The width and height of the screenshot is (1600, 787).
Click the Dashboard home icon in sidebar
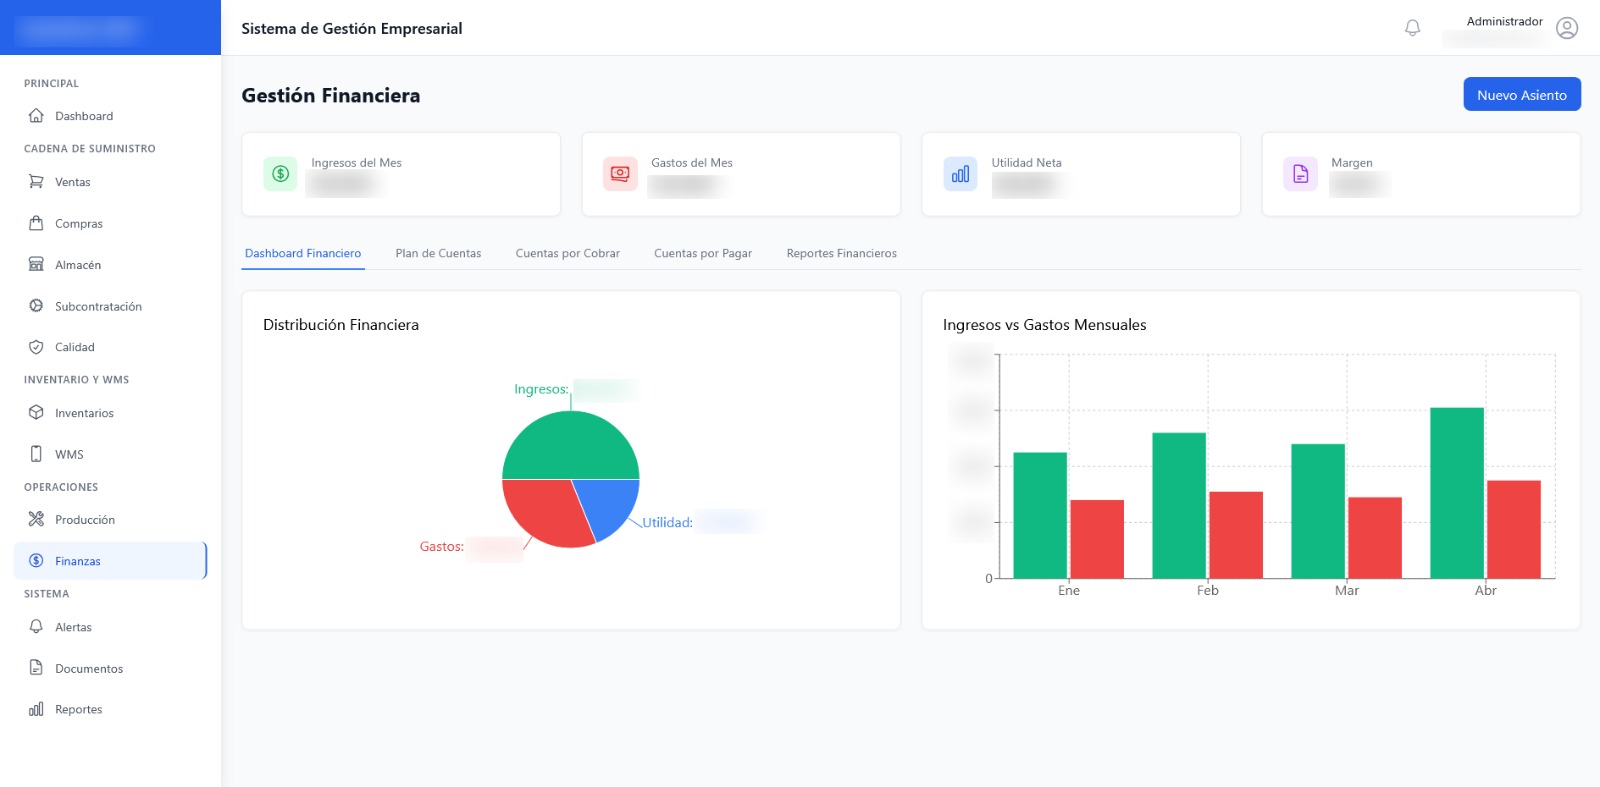(x=36, y=116)
